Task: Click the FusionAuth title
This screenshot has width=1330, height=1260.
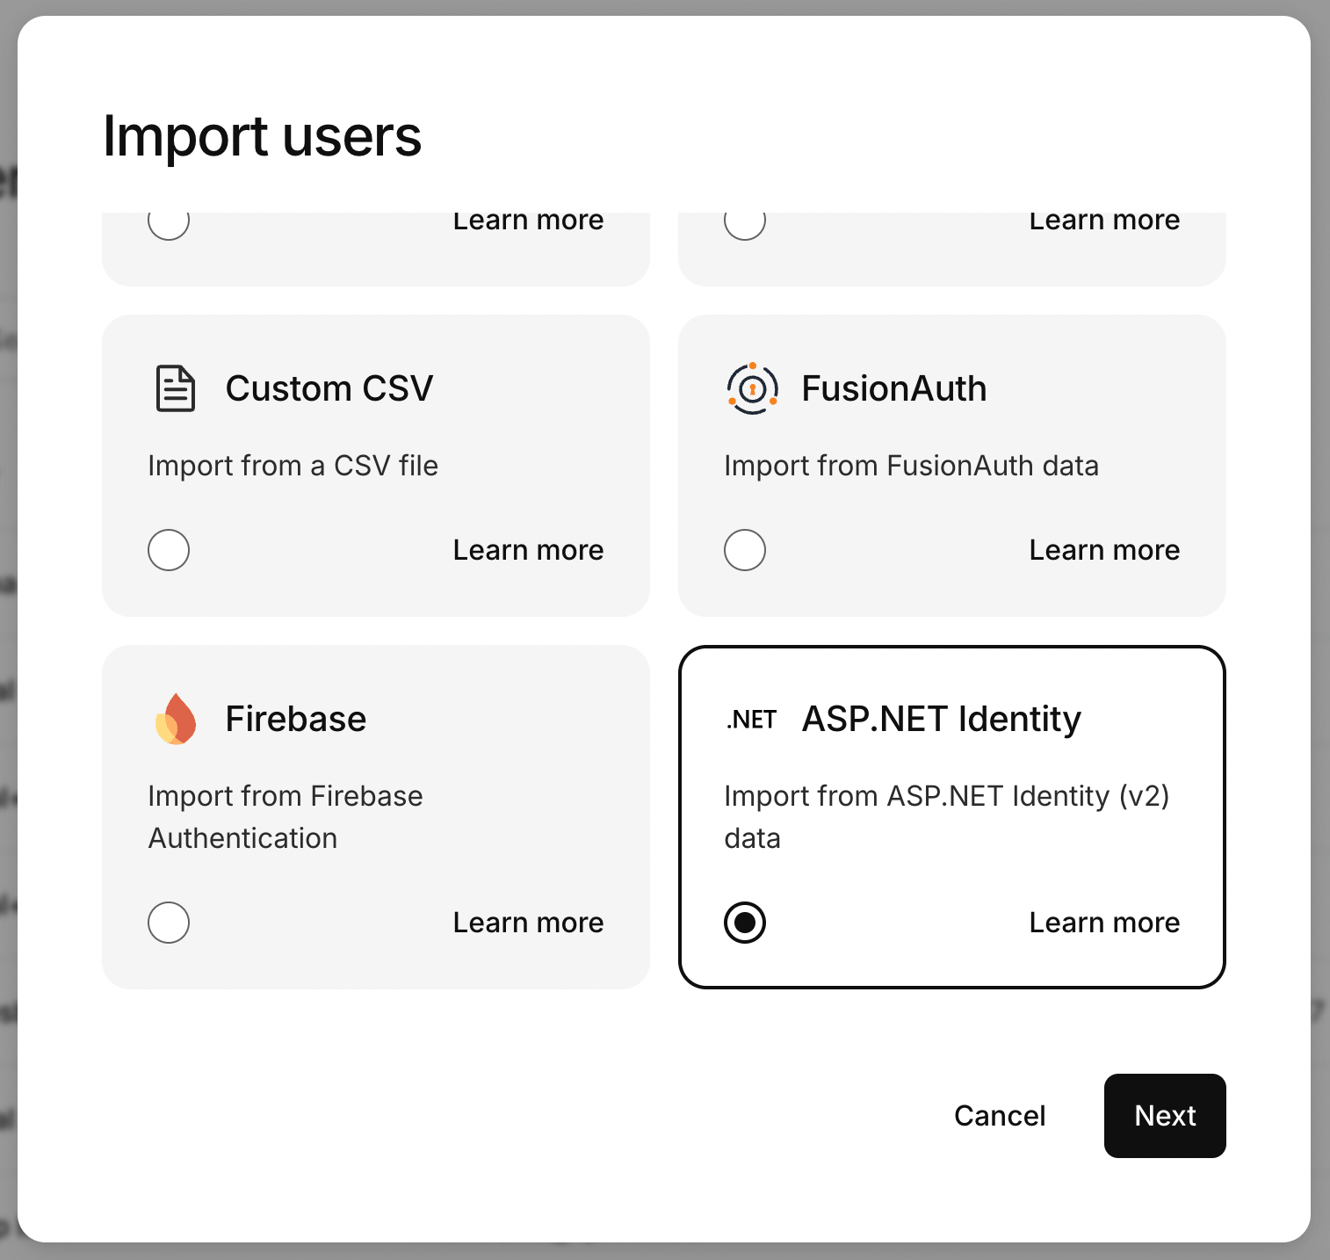Action: tap(894, 388)
